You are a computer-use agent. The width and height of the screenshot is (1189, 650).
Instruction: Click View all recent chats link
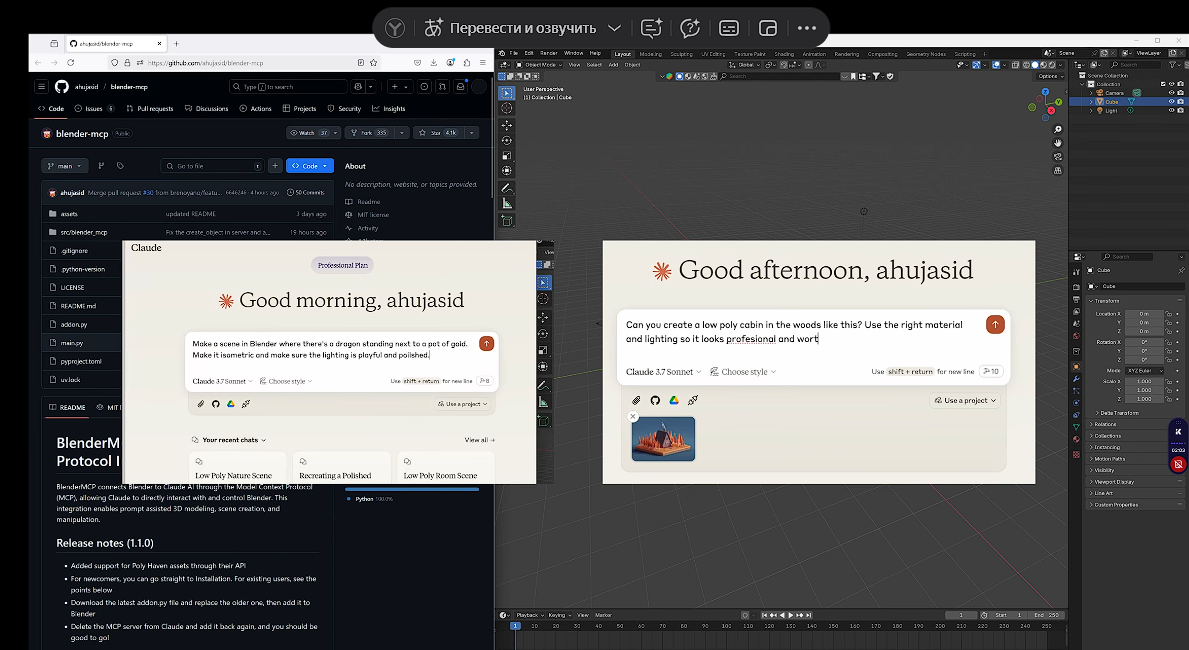click(x=479, y=440)
